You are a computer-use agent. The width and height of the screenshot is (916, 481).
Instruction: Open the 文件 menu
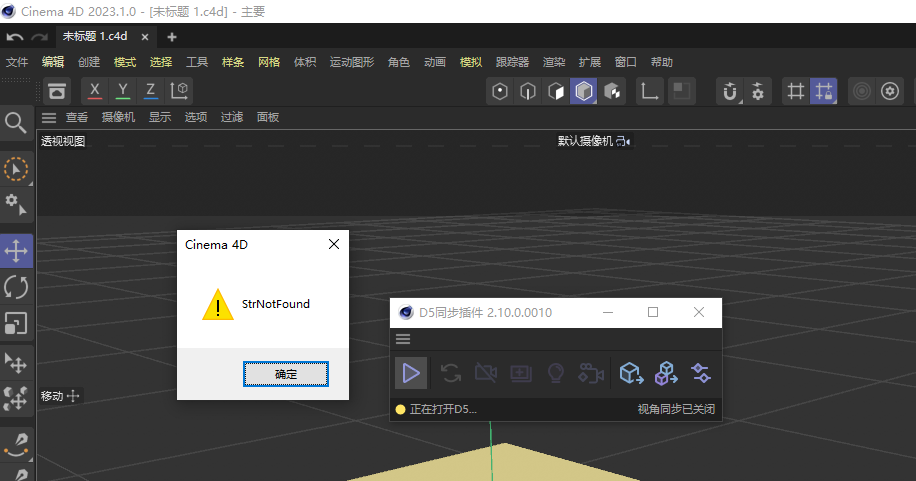coord(17,62)
